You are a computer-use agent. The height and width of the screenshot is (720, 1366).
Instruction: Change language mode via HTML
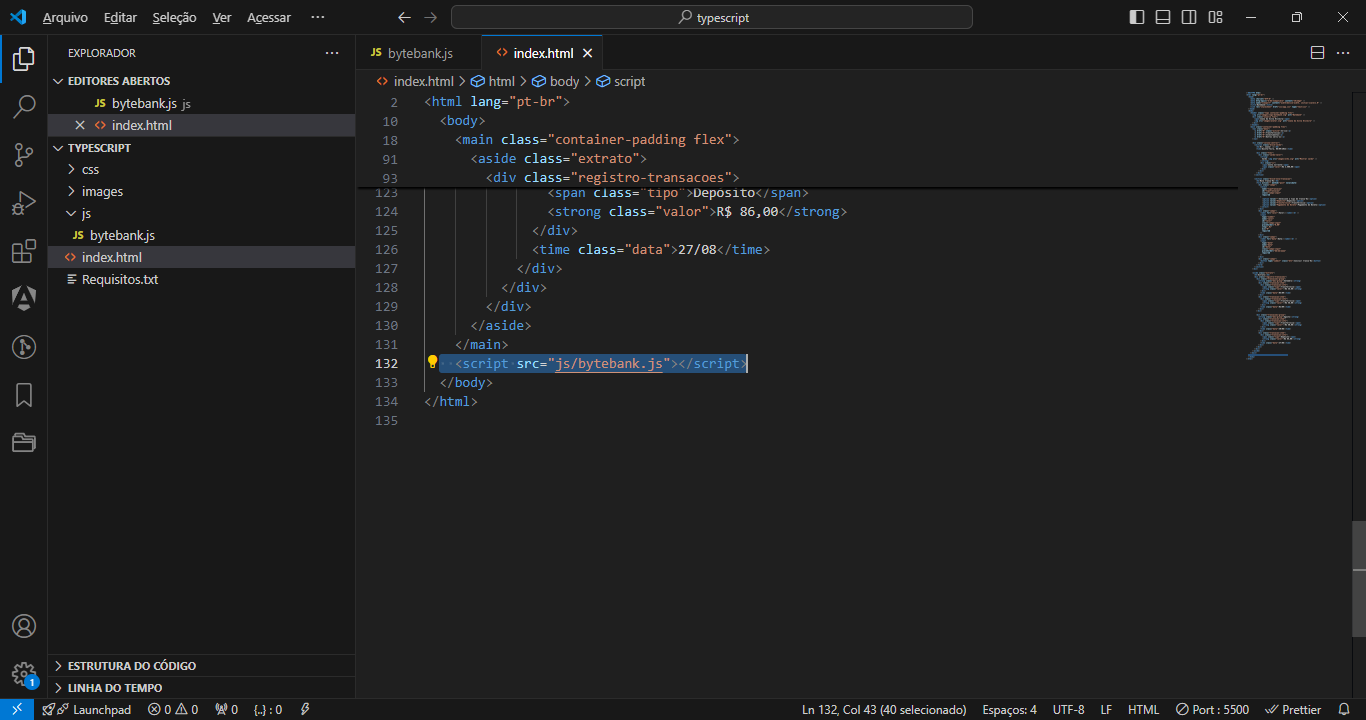coord(1143,709)
